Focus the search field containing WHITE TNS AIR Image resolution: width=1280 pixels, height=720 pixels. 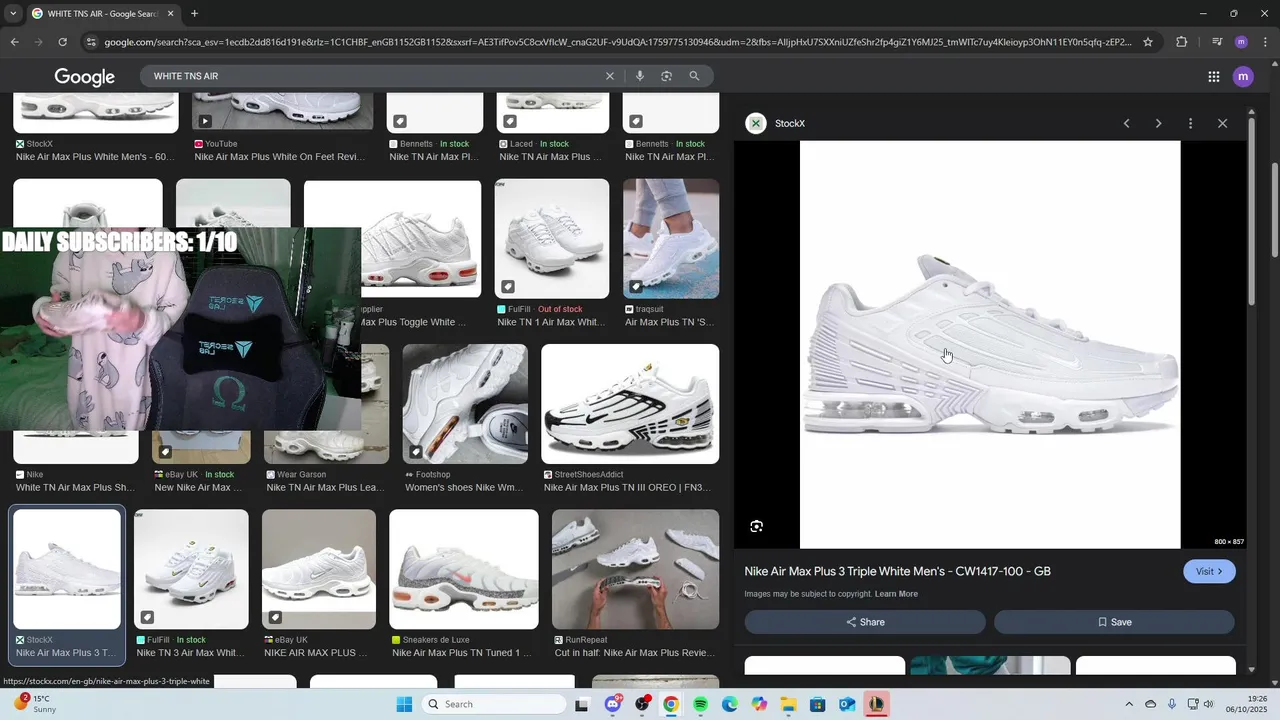click(x=375, y=76)
